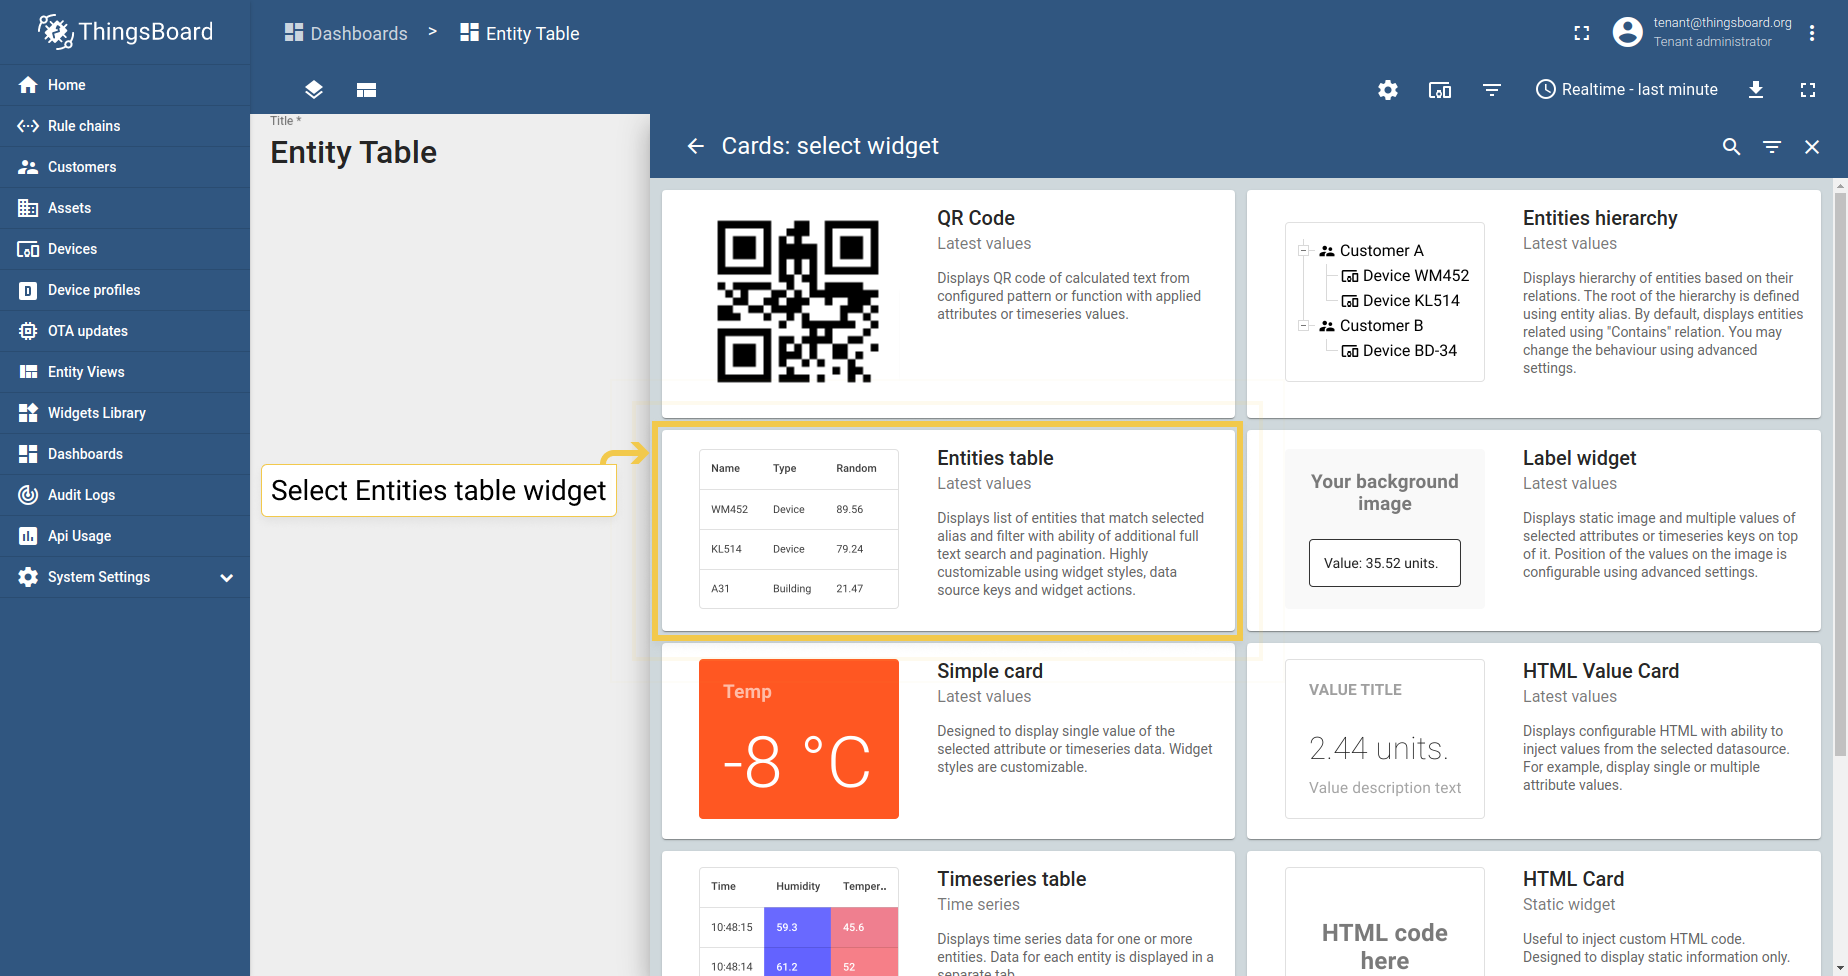Open the user profile avatar

click(x=1627, y=32)
